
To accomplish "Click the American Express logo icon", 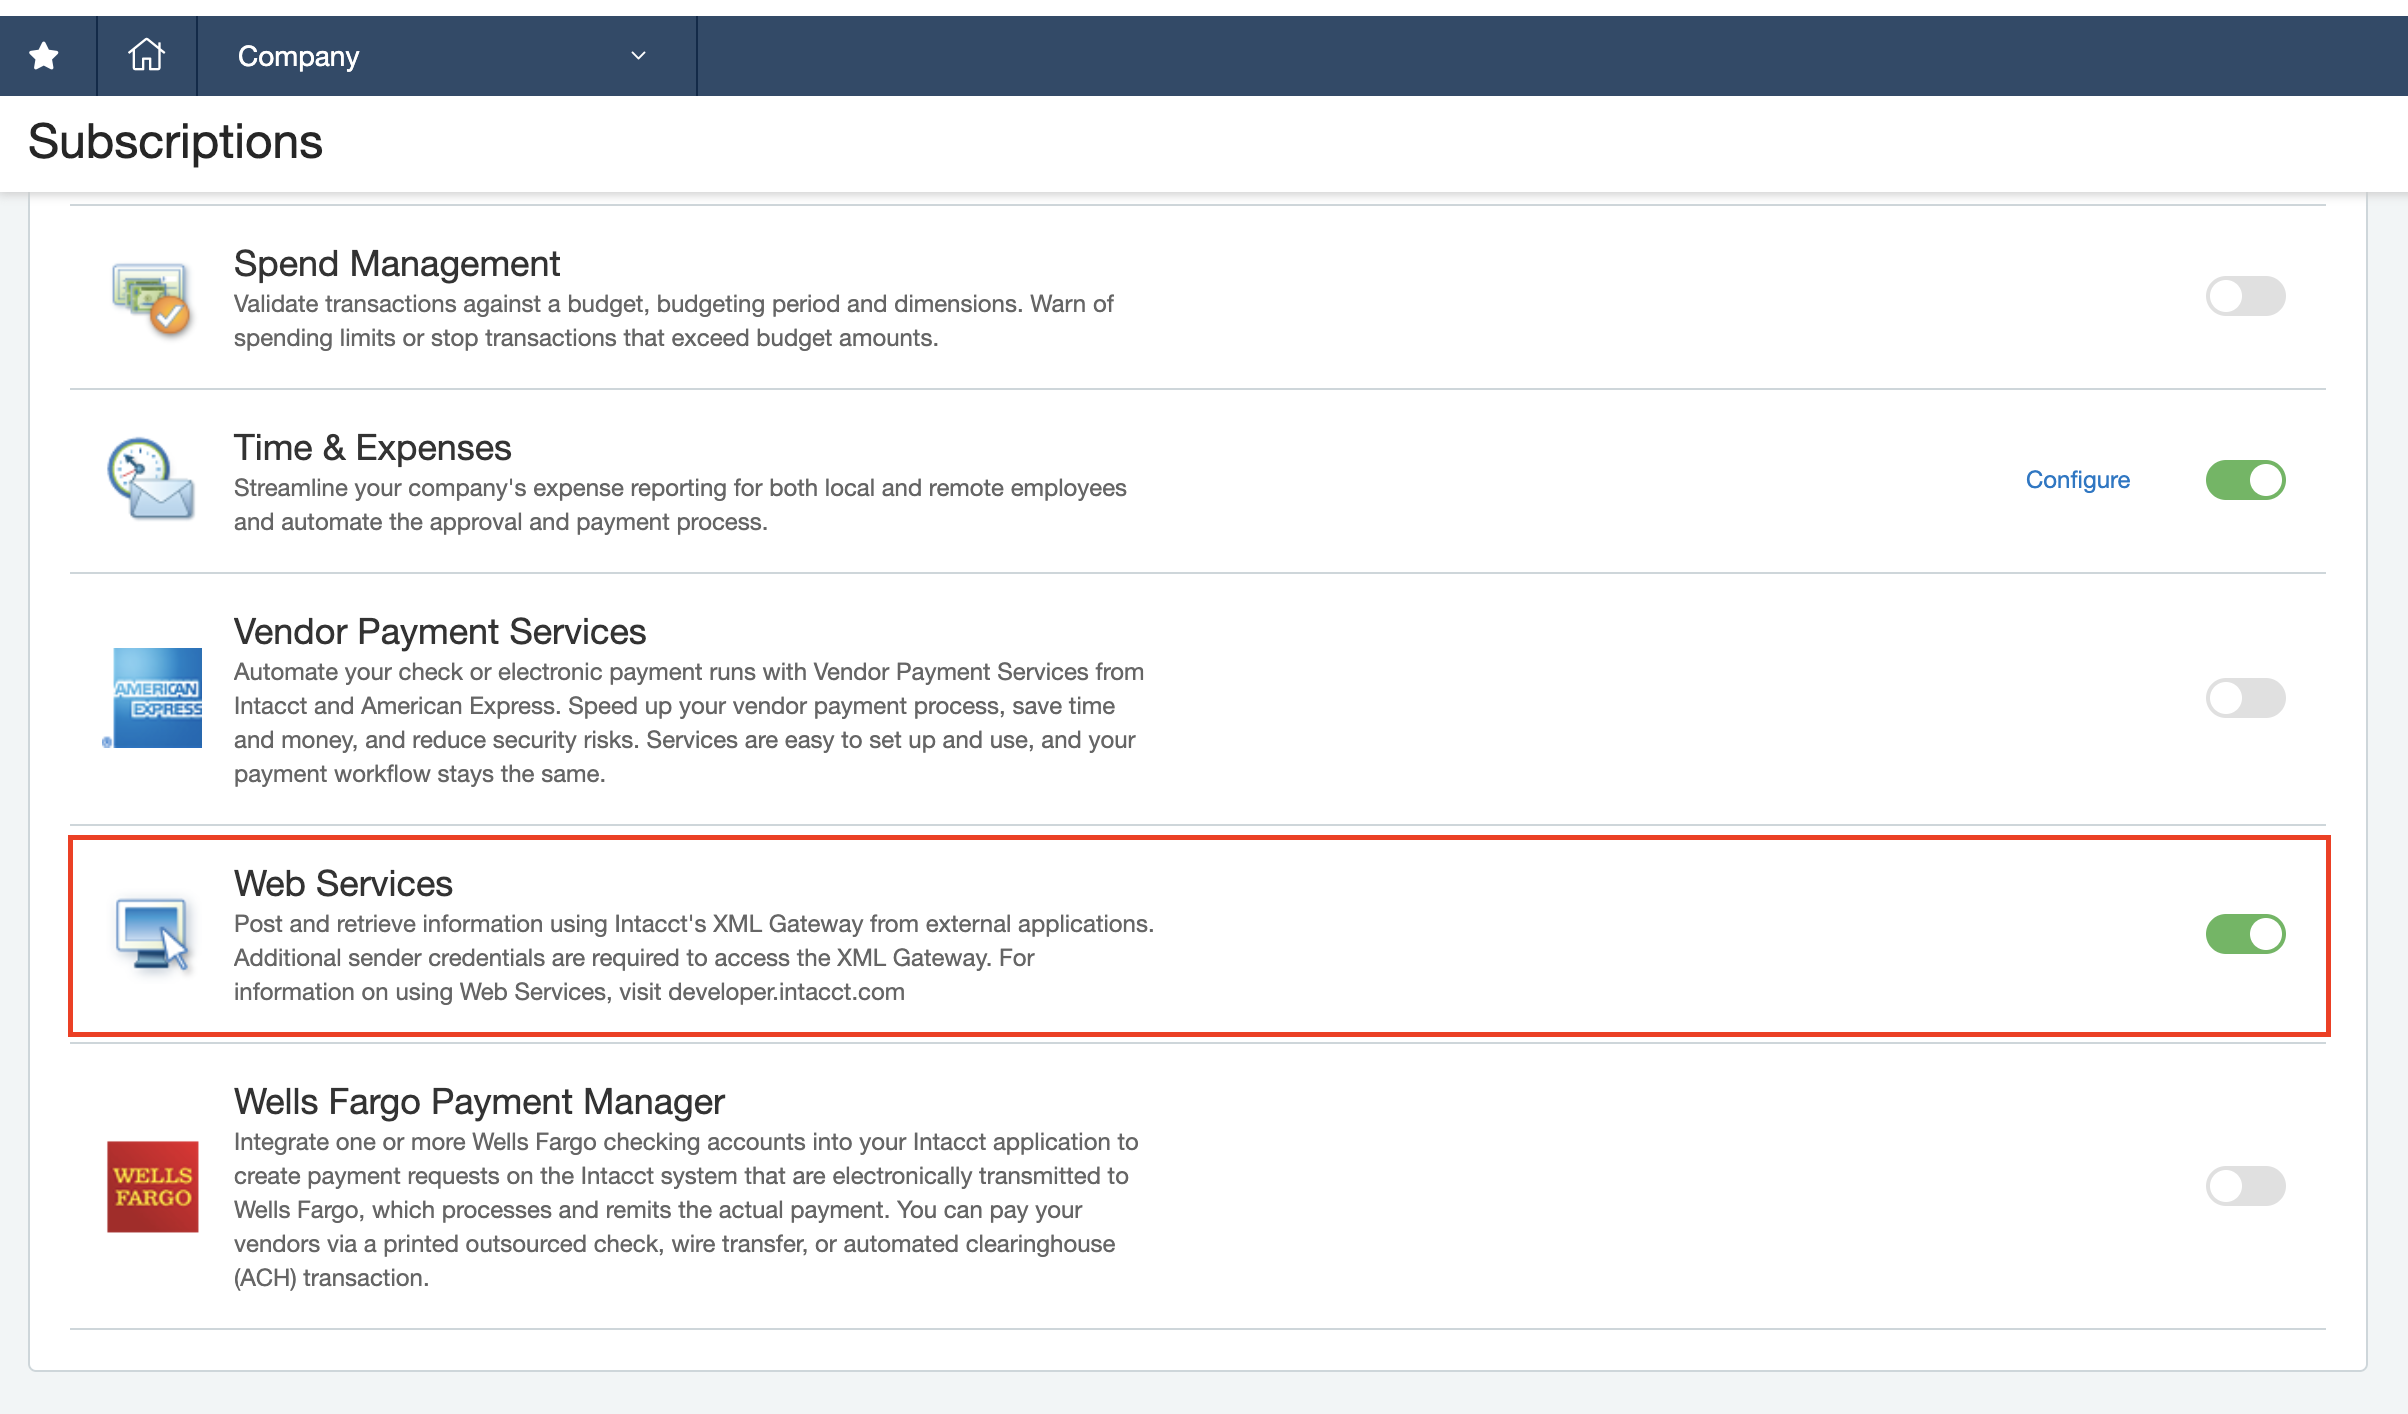I will click(x=156, y=698).
